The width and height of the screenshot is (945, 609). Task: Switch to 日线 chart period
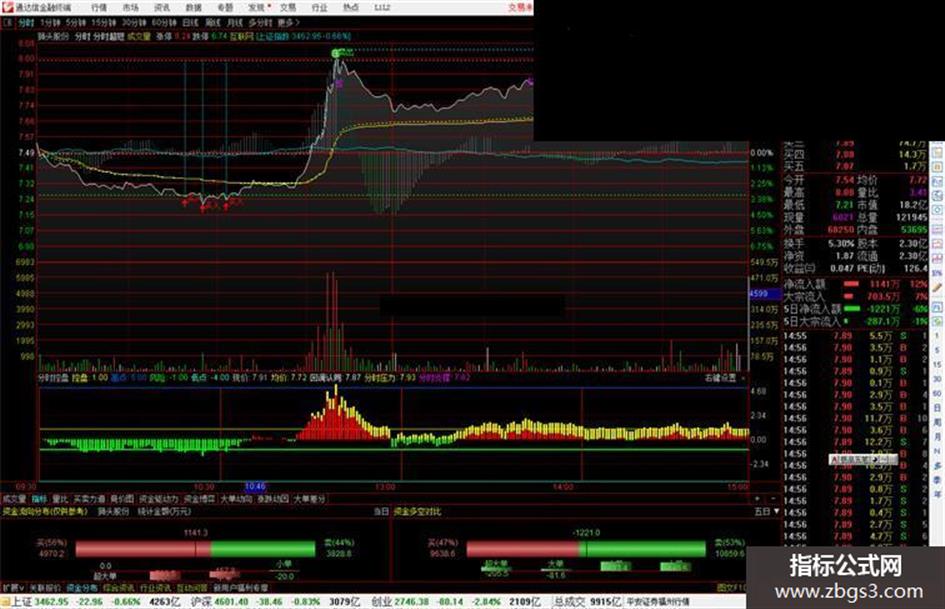(x=190, y=22)
